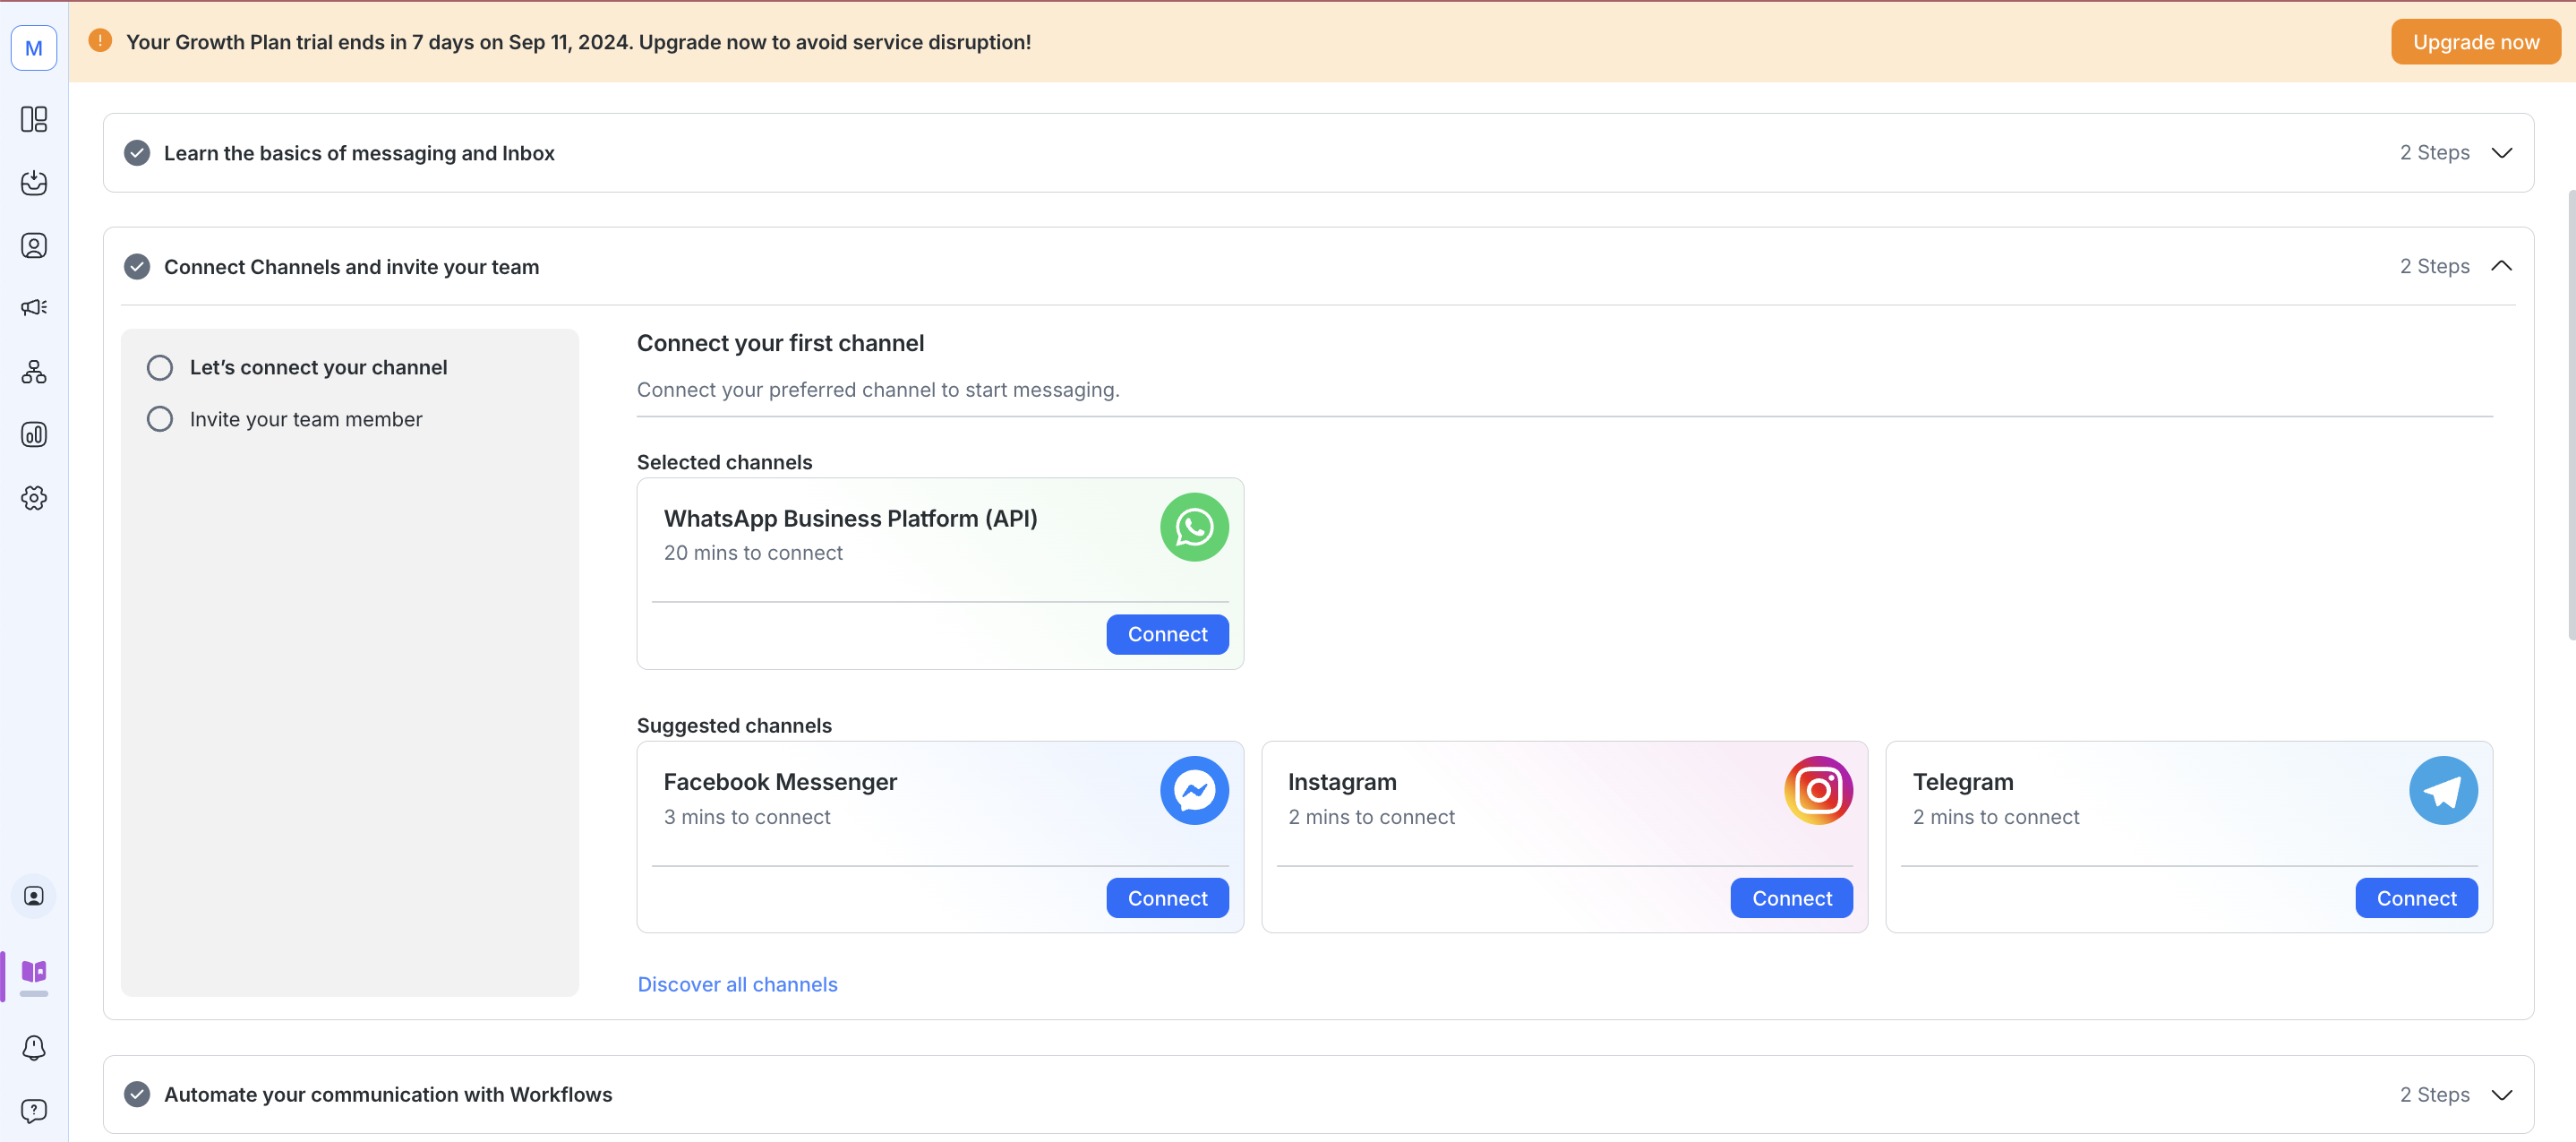Collapse "Connect Channels and invite" chevron
Screen dimensions: 2576x1142
click(2501, 266)
